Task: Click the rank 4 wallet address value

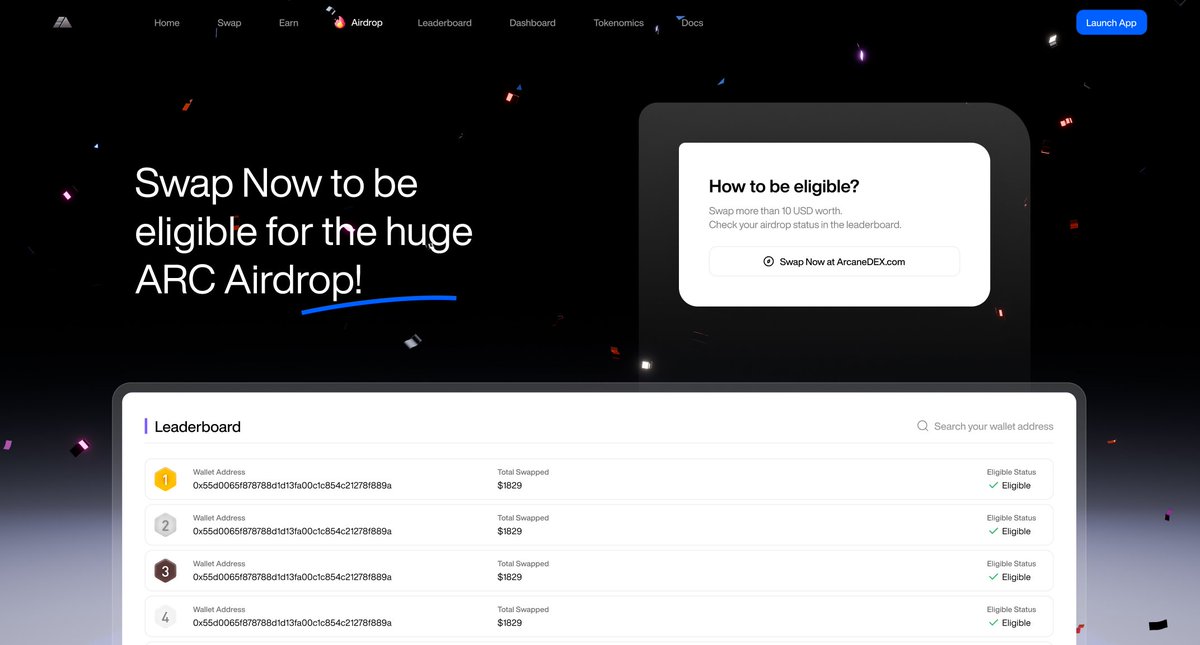Action: (x=292, y=623)
